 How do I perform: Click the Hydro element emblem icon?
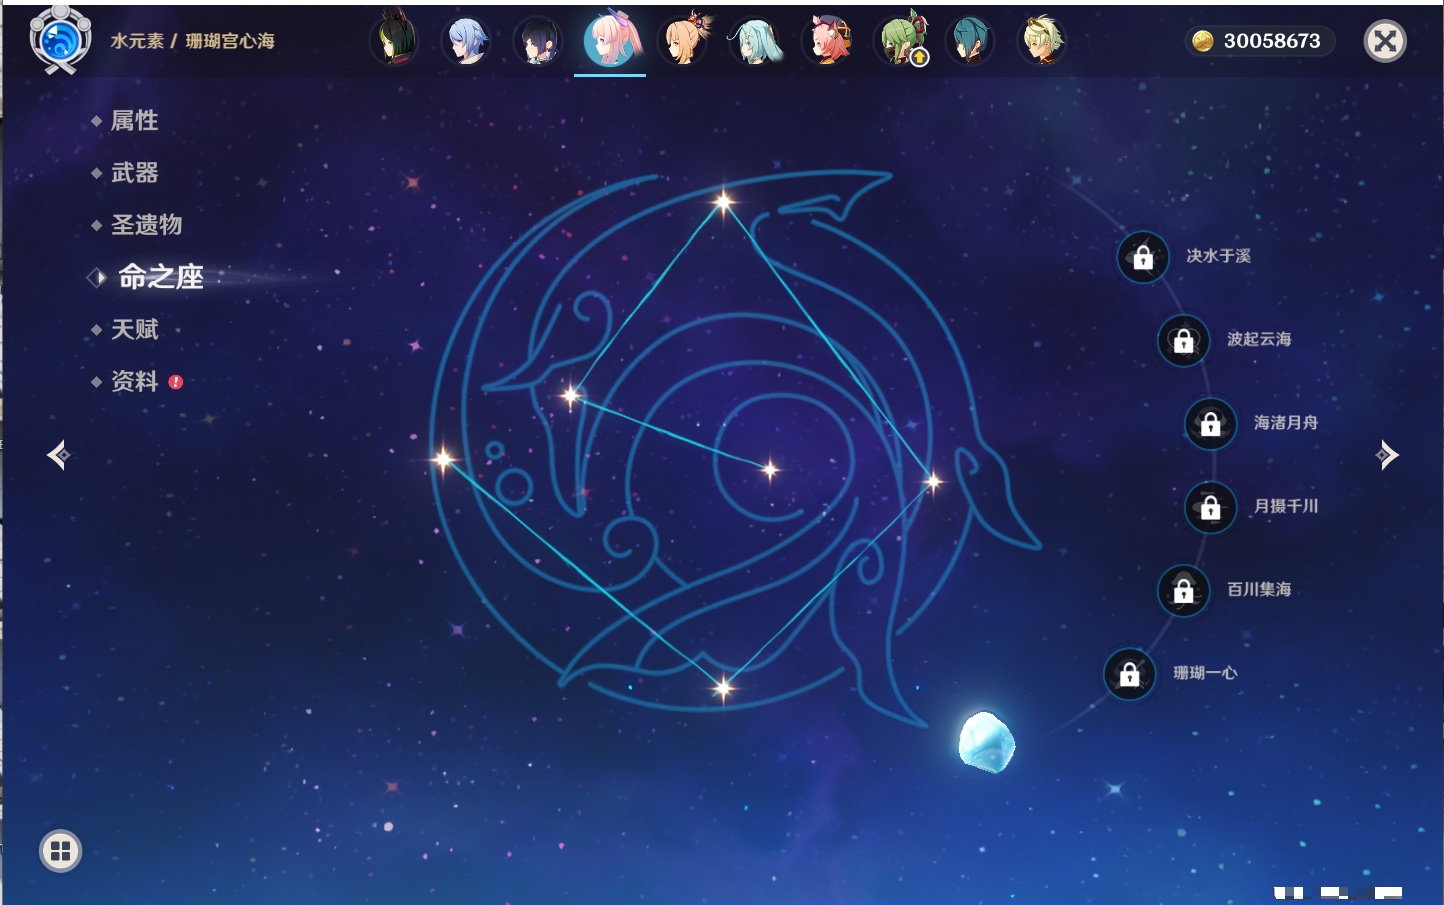click(x=60, y=40)
